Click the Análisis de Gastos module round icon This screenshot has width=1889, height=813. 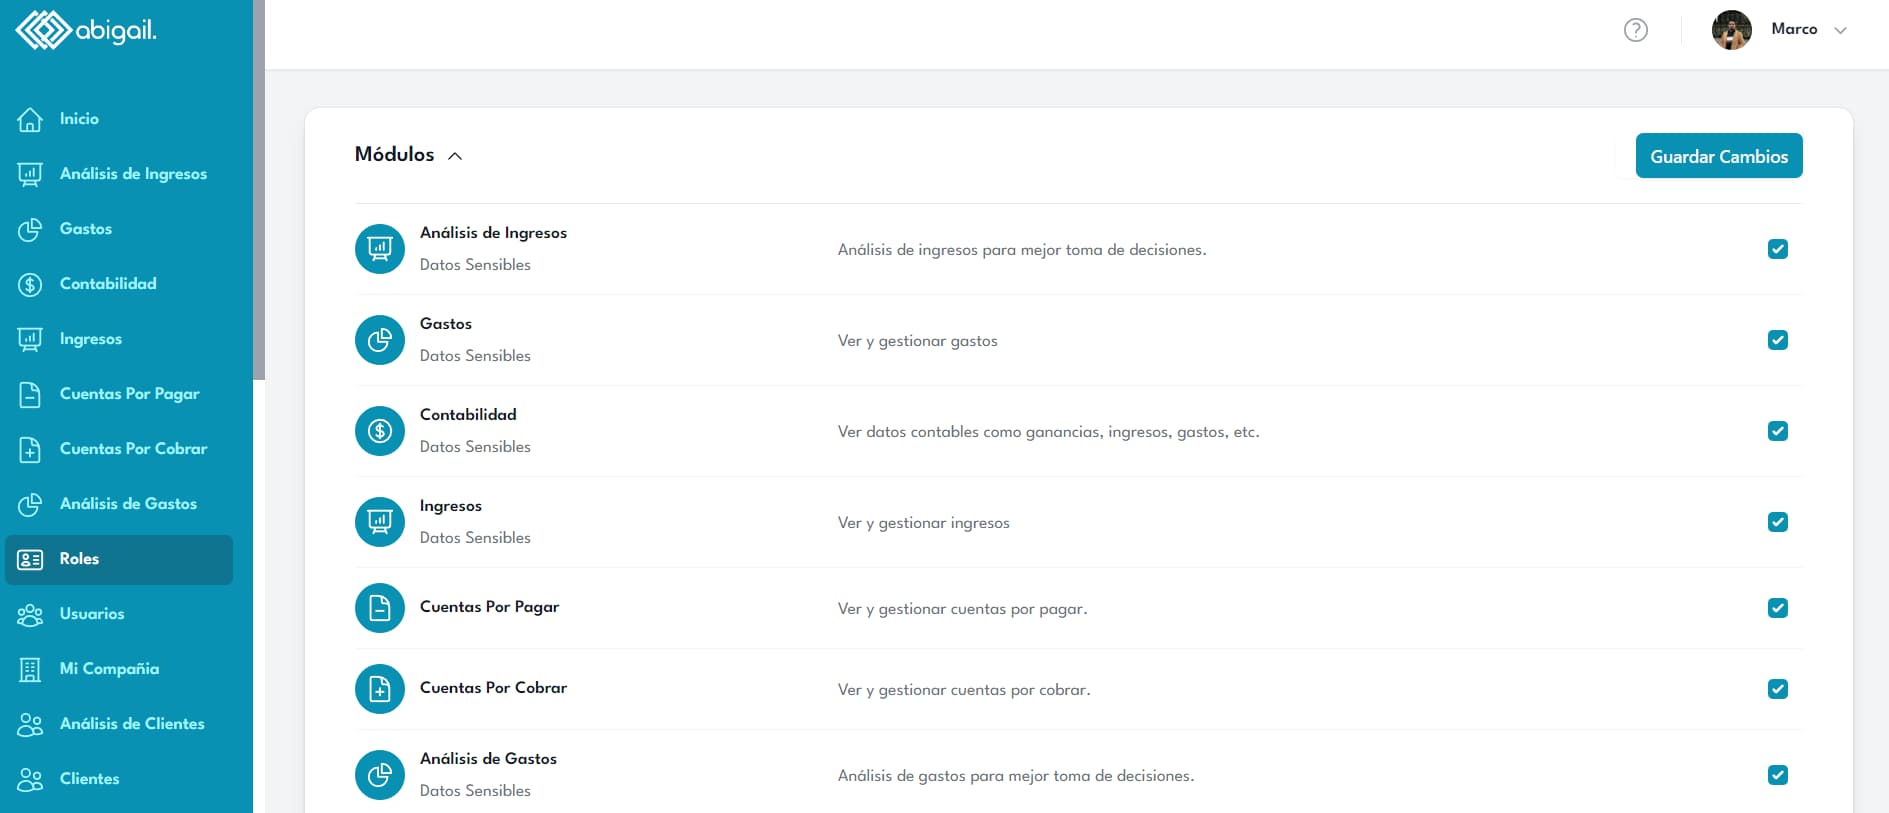click(x=380, y=775)
